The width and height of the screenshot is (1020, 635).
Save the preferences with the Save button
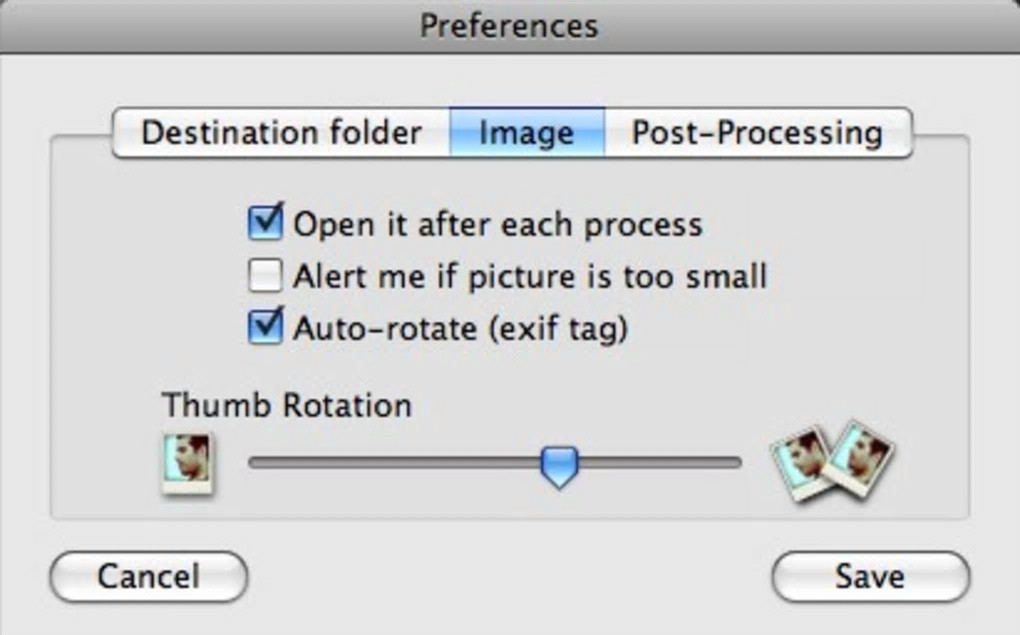(x=870, y=576)
